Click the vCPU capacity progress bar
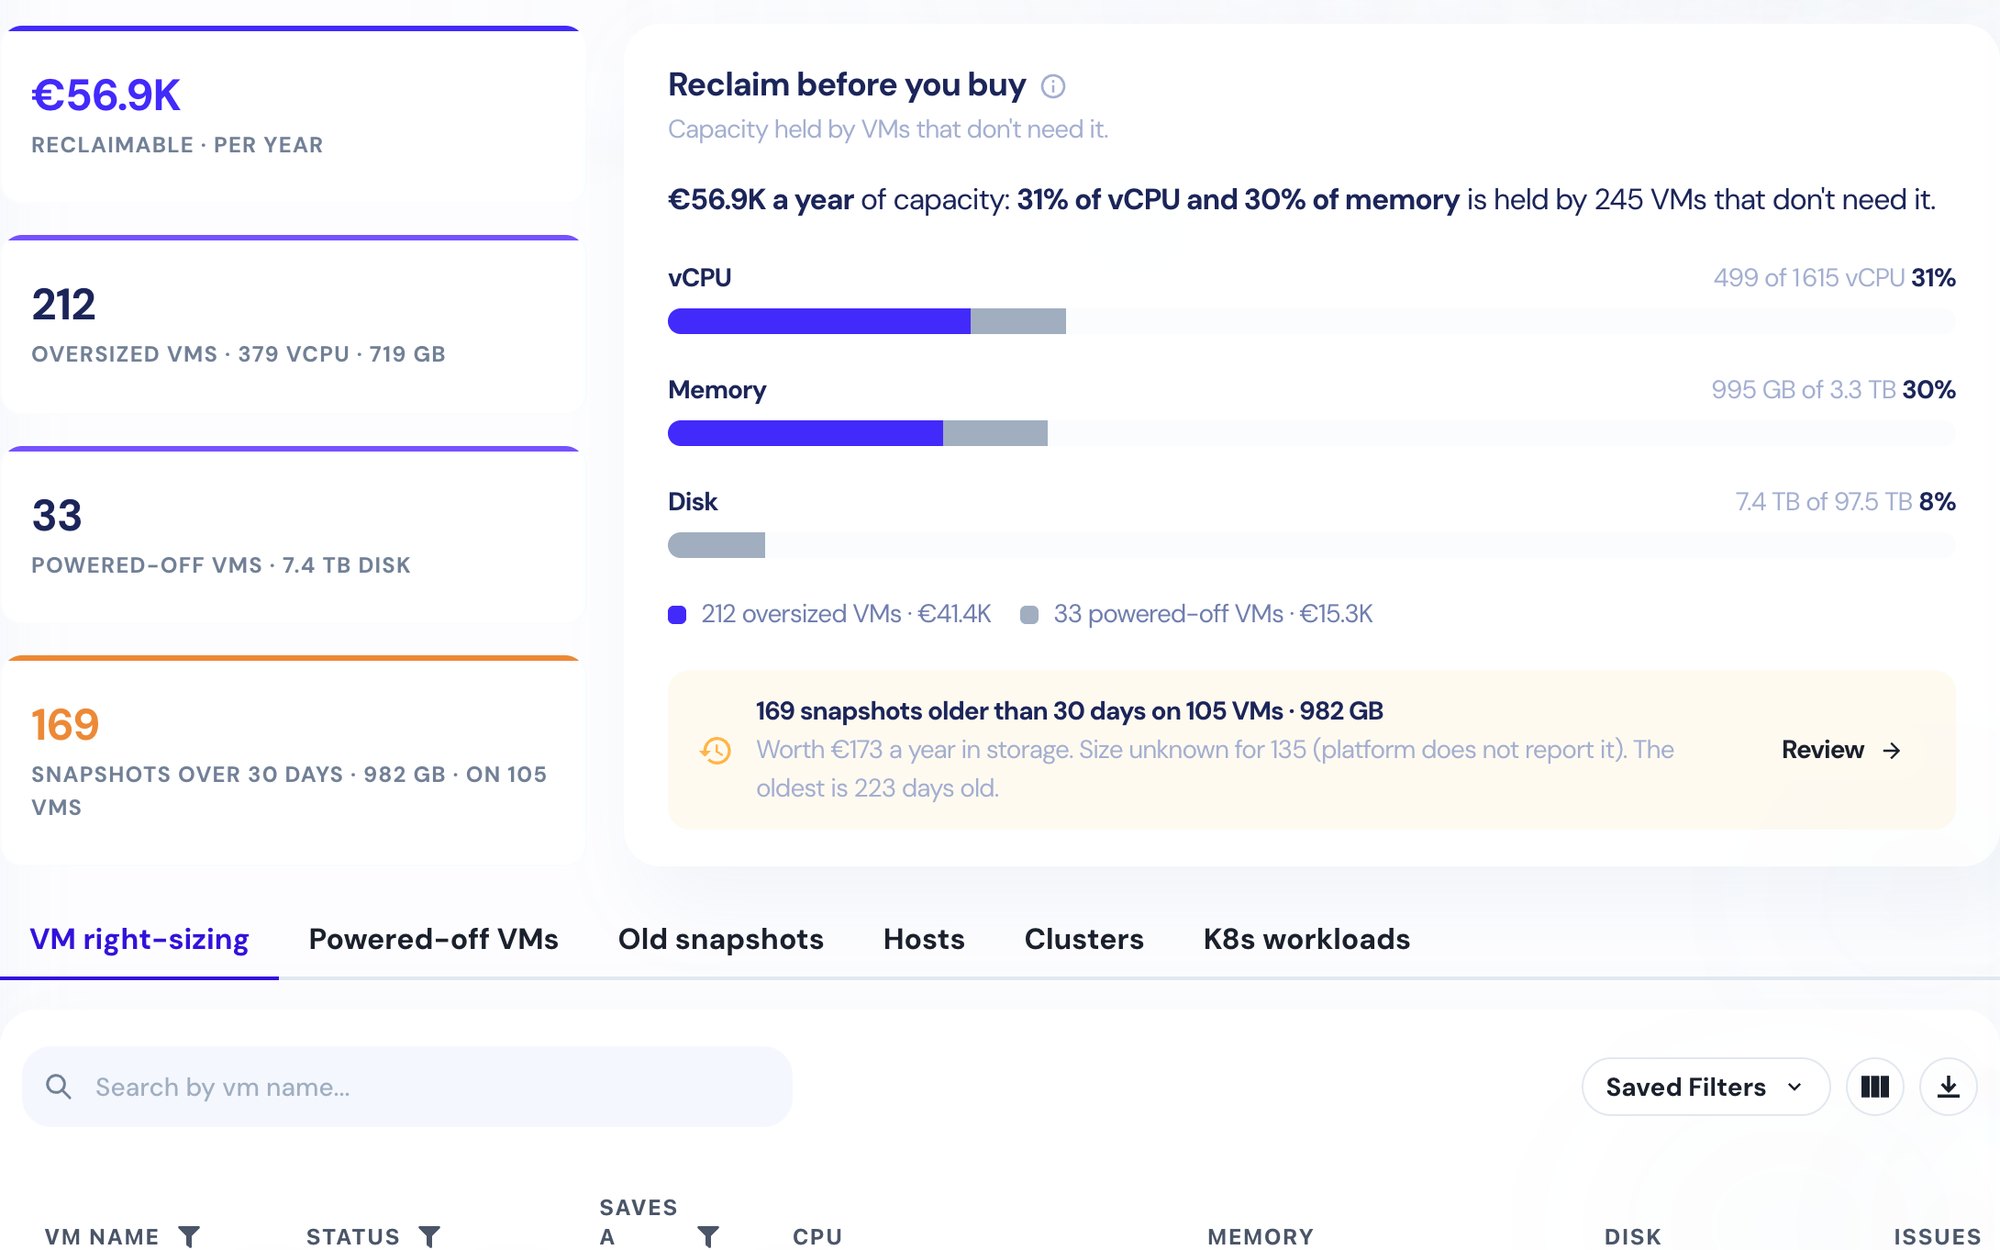This screenshot has width=2000, height=1250. [1311, 321]
